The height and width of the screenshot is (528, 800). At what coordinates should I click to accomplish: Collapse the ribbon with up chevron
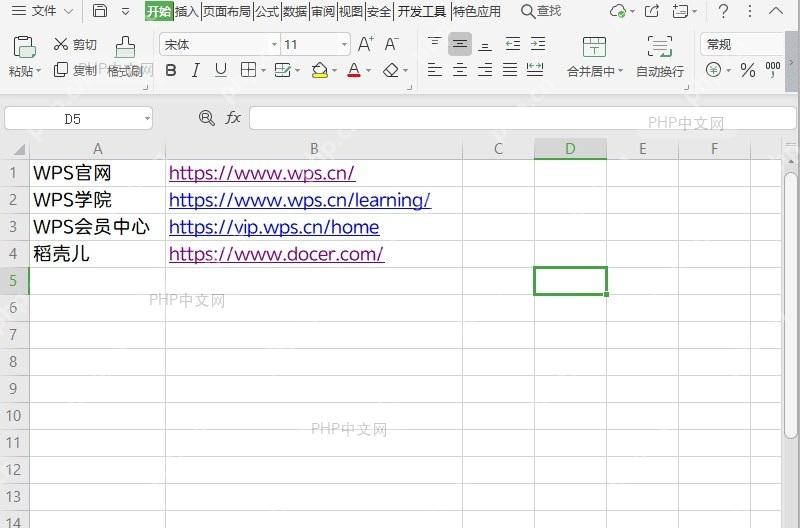pos(776,11)
